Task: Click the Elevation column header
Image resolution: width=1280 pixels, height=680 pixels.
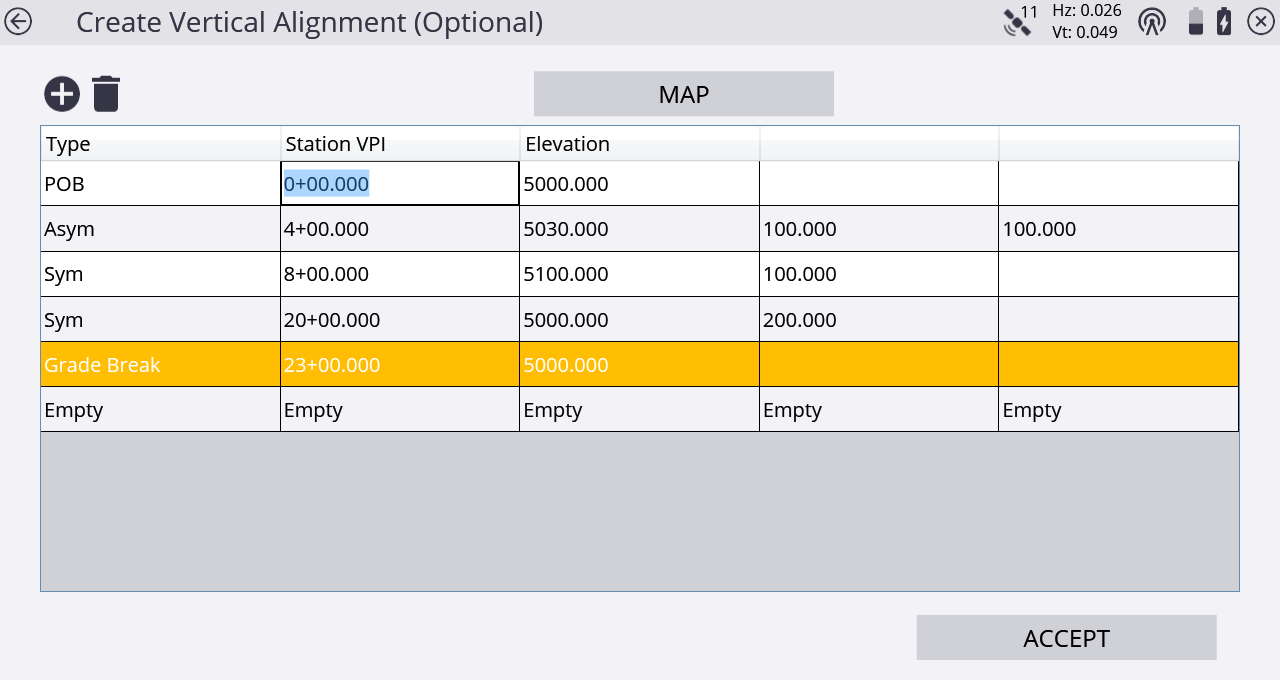Action: [x=638, y=144]
